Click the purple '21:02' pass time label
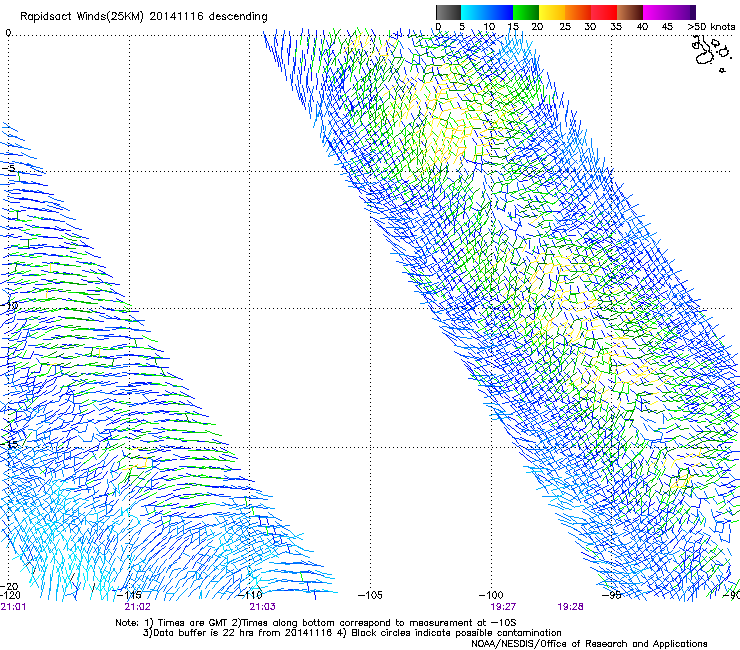This screenshot has height=650, width=740. tap(137, 607)
